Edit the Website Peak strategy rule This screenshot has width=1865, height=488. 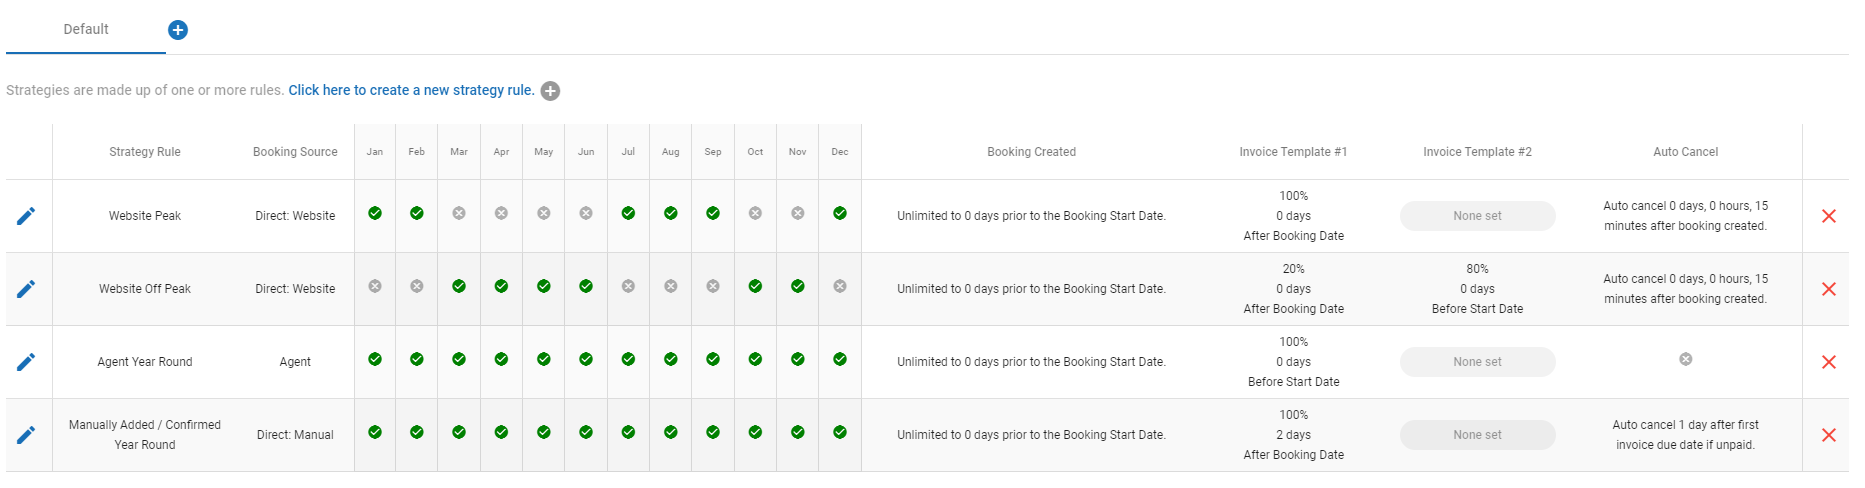[26, 216]
